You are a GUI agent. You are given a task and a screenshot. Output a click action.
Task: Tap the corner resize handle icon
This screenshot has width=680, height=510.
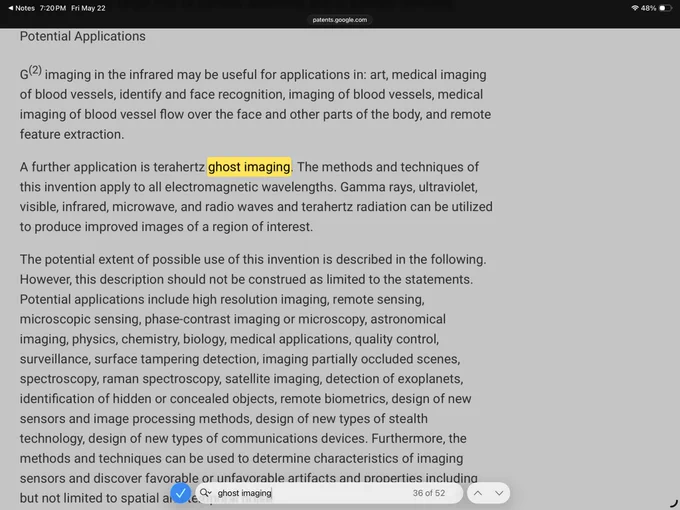click(x=673, y=503)
